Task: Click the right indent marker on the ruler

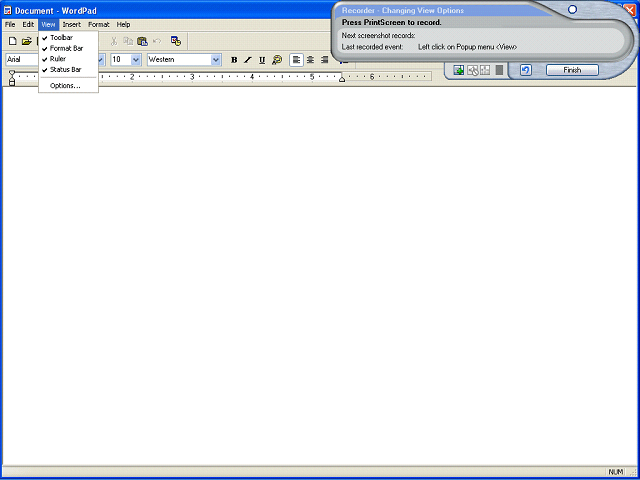Action: [x=342, y=79]
